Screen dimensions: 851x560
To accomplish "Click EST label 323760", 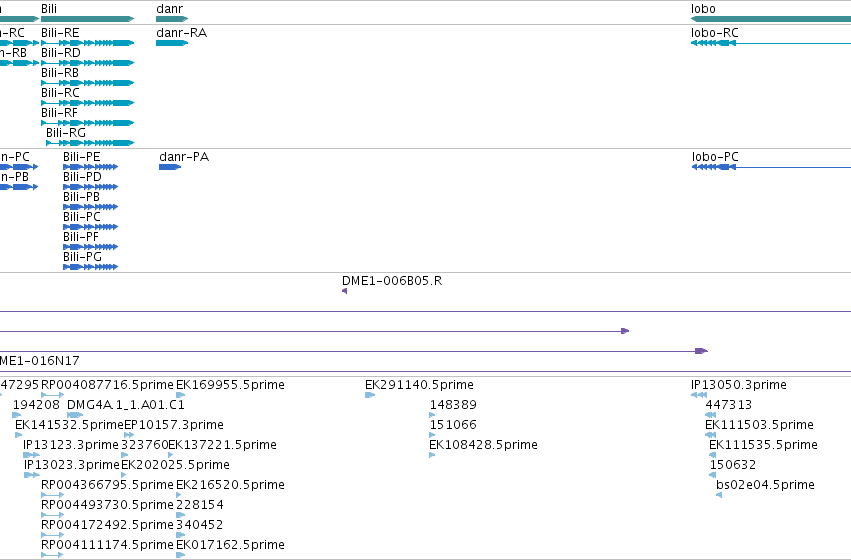I will (145, 445).
